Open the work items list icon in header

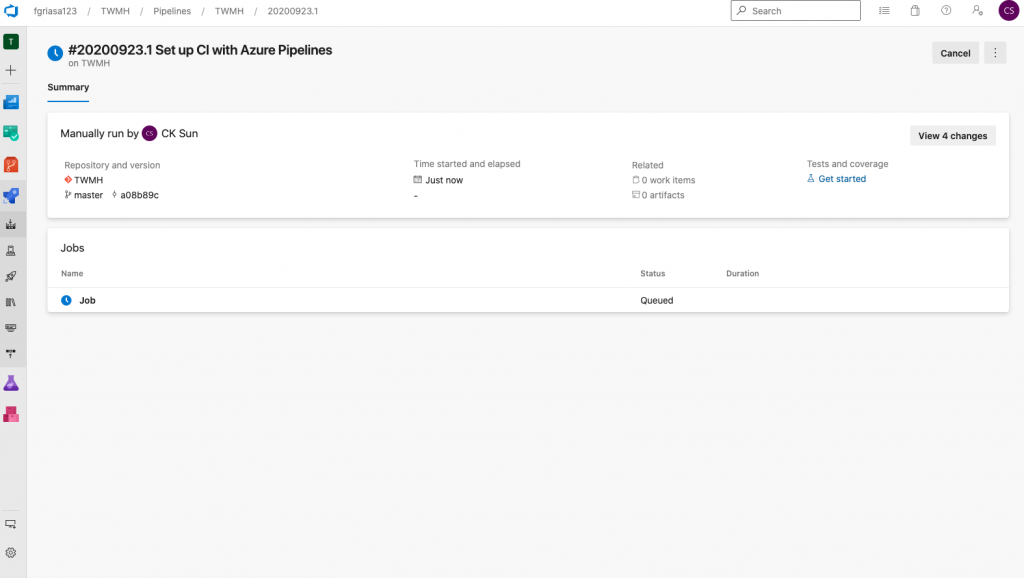pos(884,10)
